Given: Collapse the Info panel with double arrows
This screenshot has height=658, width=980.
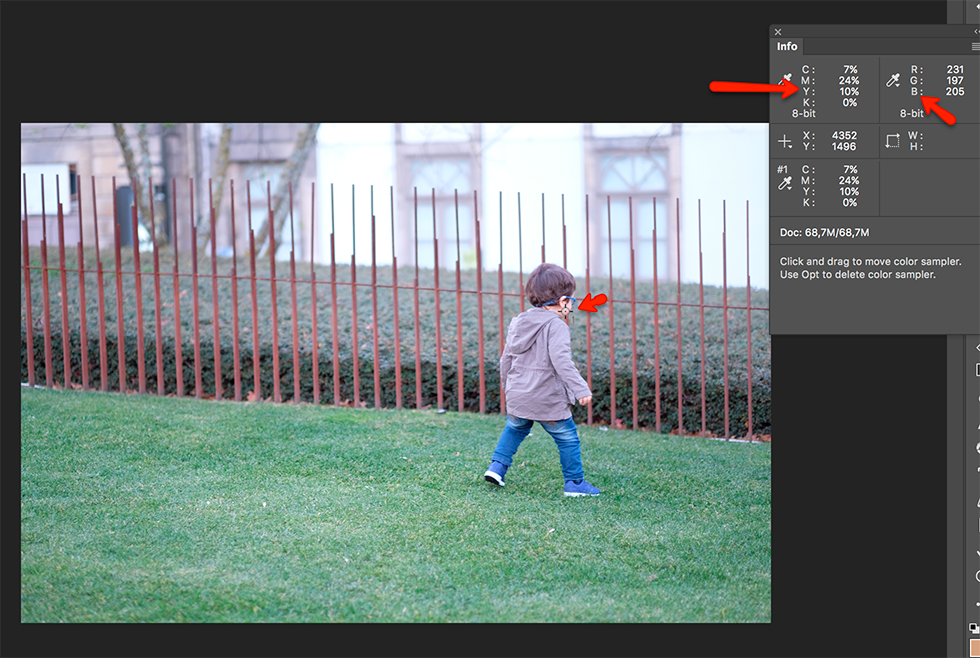Looking at the screenshot, I should pyautogui.click(x=976, y=32).
